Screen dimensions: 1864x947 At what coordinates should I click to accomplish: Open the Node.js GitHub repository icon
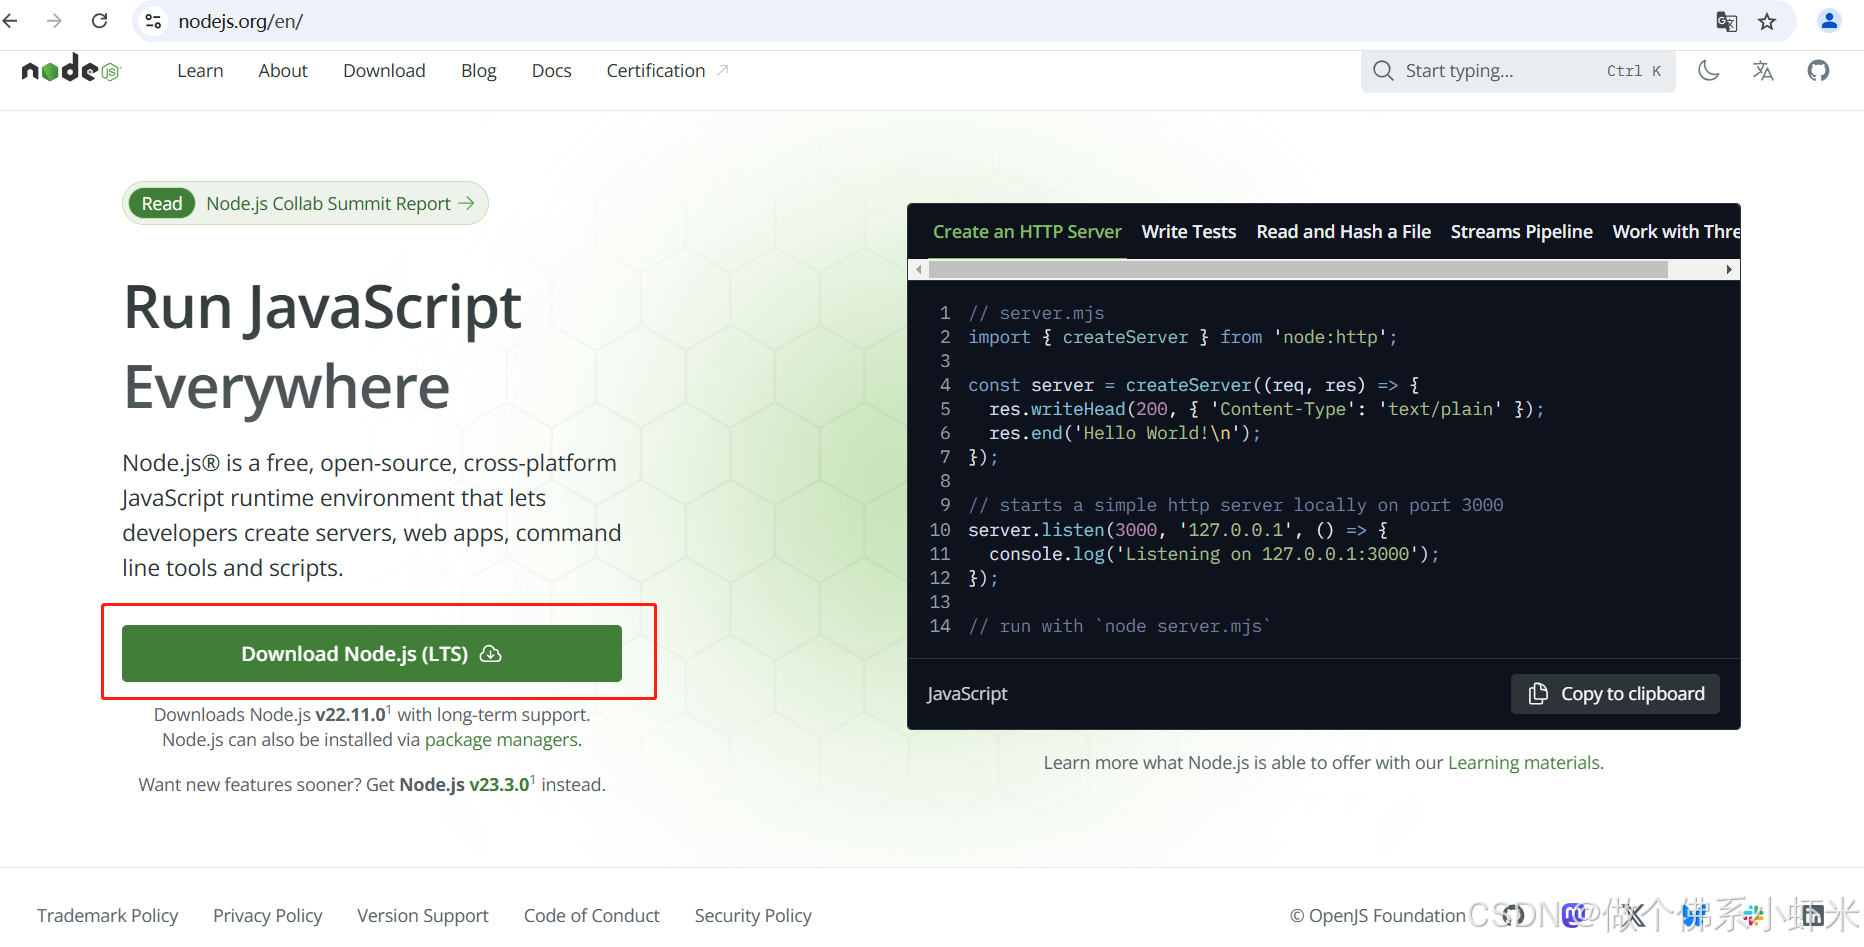click(1818, 71)
